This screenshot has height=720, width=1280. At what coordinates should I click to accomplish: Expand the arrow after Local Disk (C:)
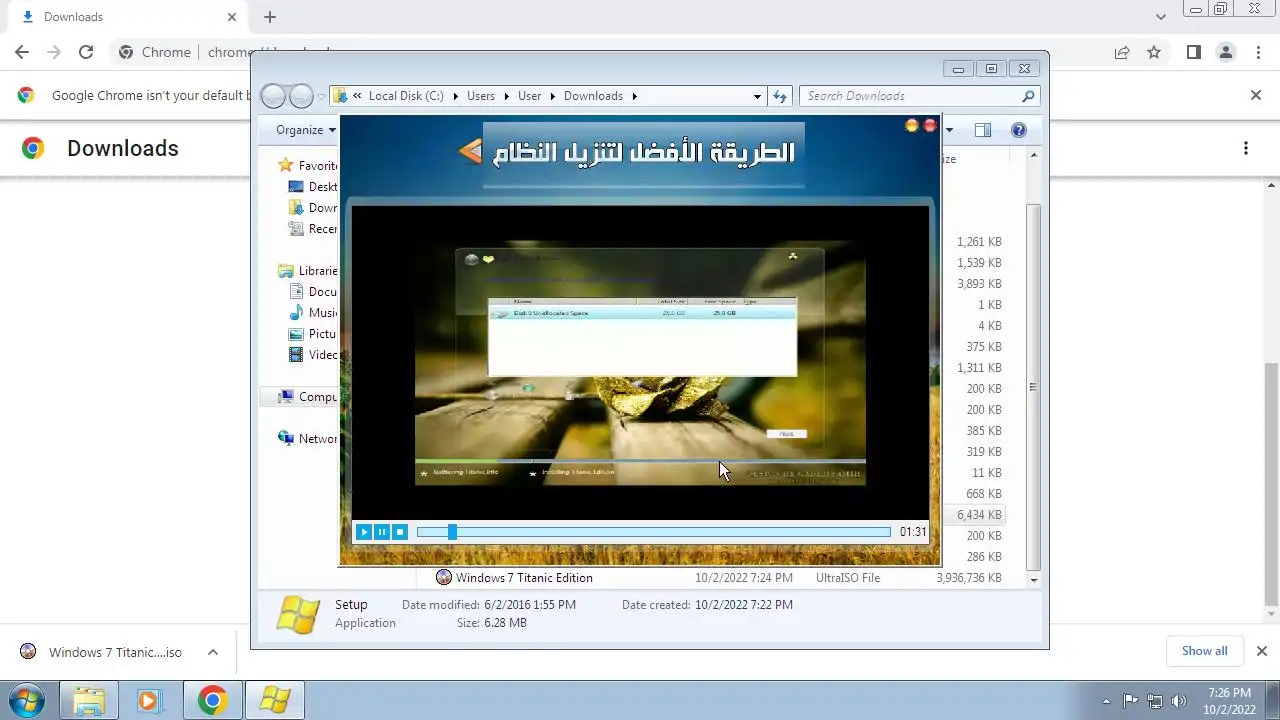(455, 96)
